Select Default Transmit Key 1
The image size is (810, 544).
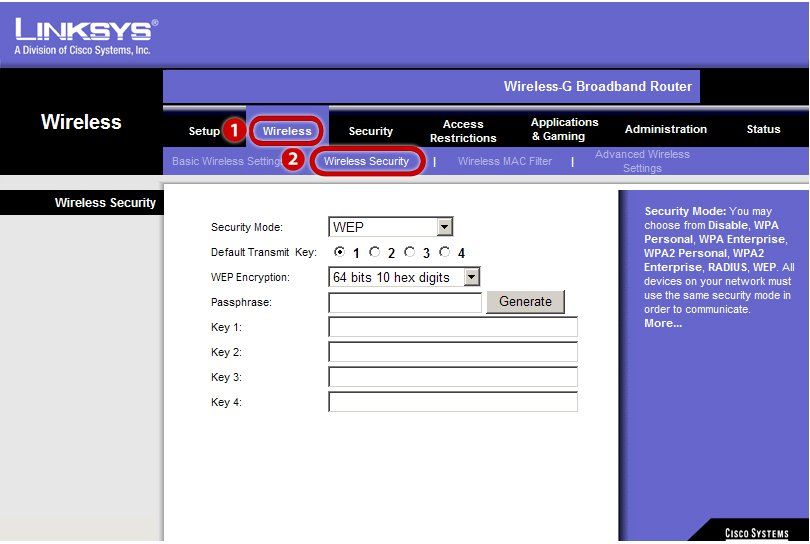339,252
